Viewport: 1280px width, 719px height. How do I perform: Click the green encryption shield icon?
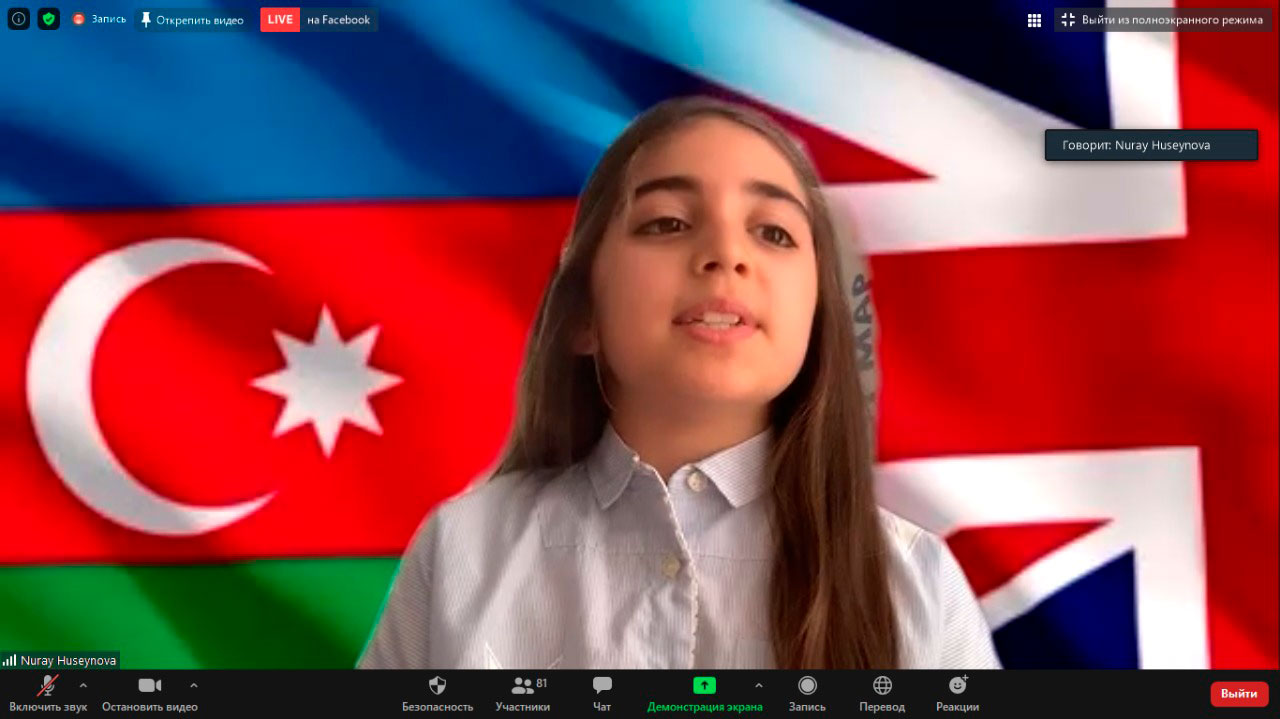click(49, 19)
